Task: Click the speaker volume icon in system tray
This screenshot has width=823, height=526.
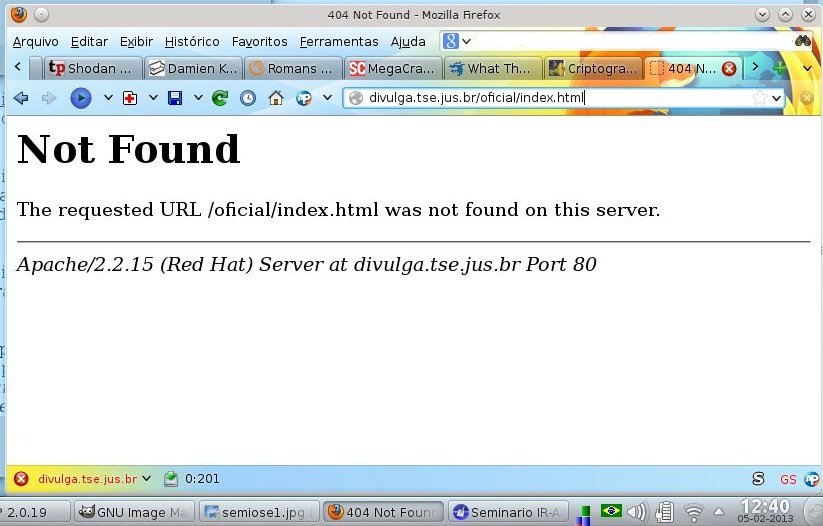Action: (636, 512)
